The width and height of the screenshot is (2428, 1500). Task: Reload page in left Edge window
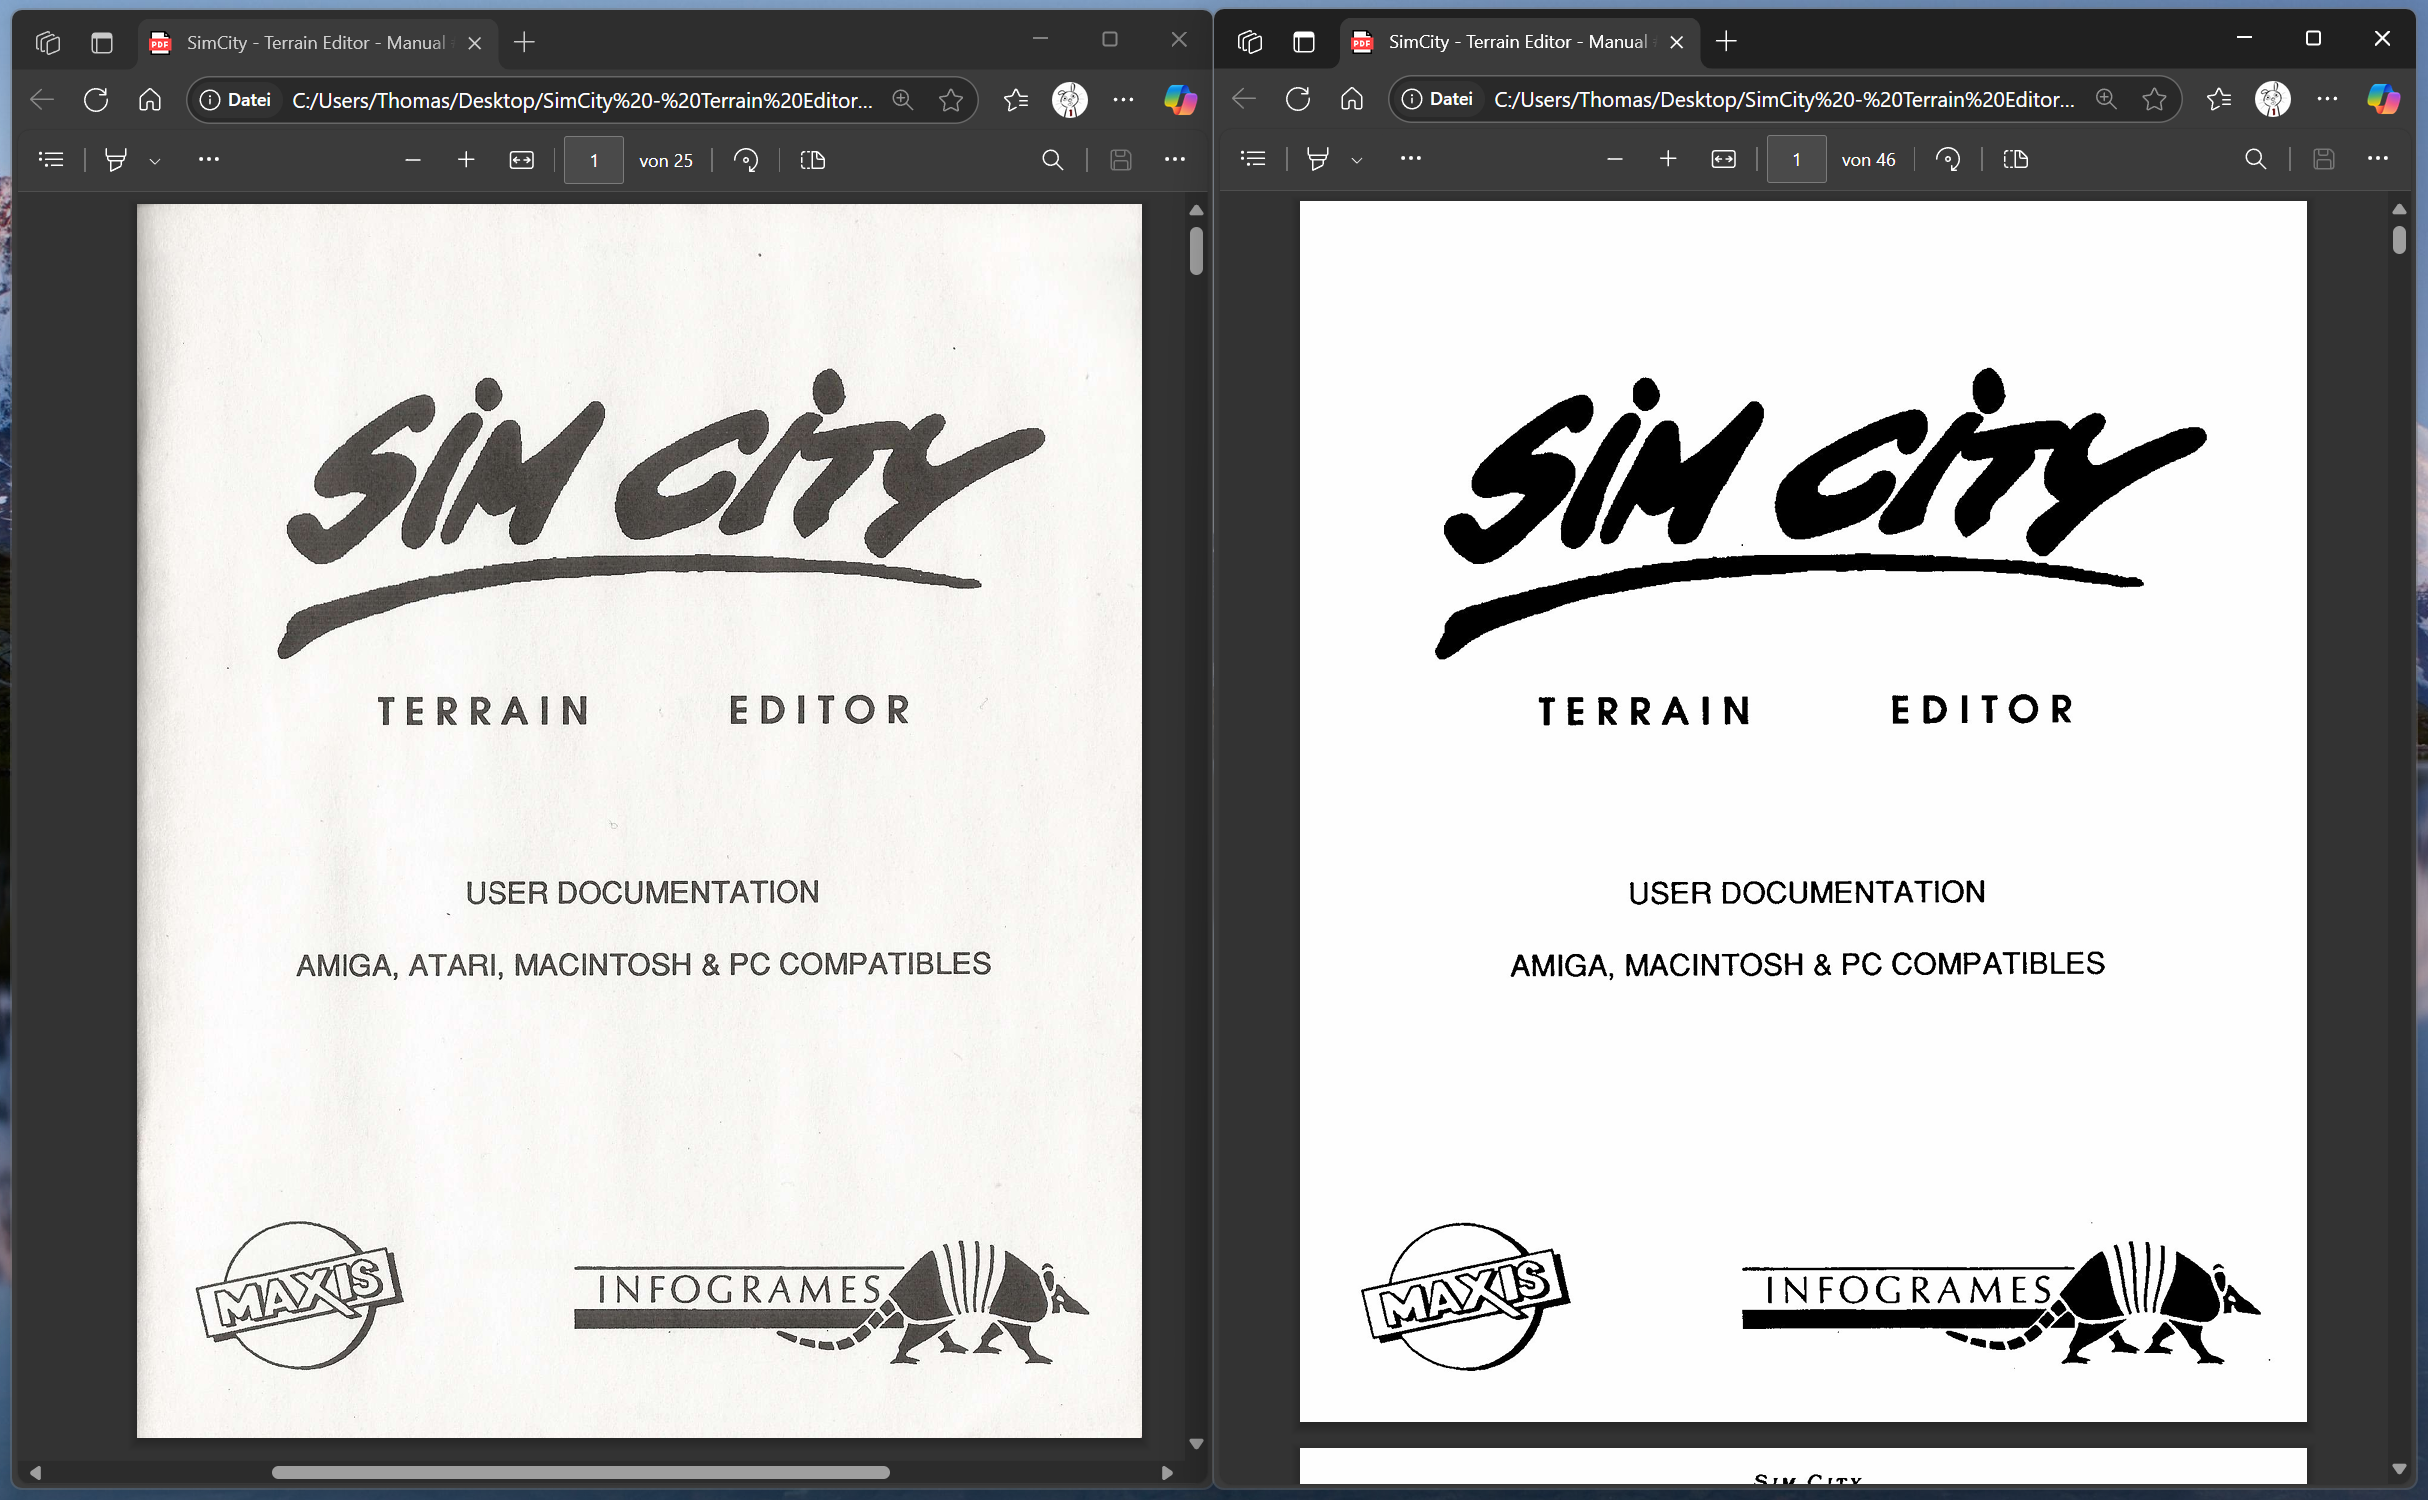point(96,100)
